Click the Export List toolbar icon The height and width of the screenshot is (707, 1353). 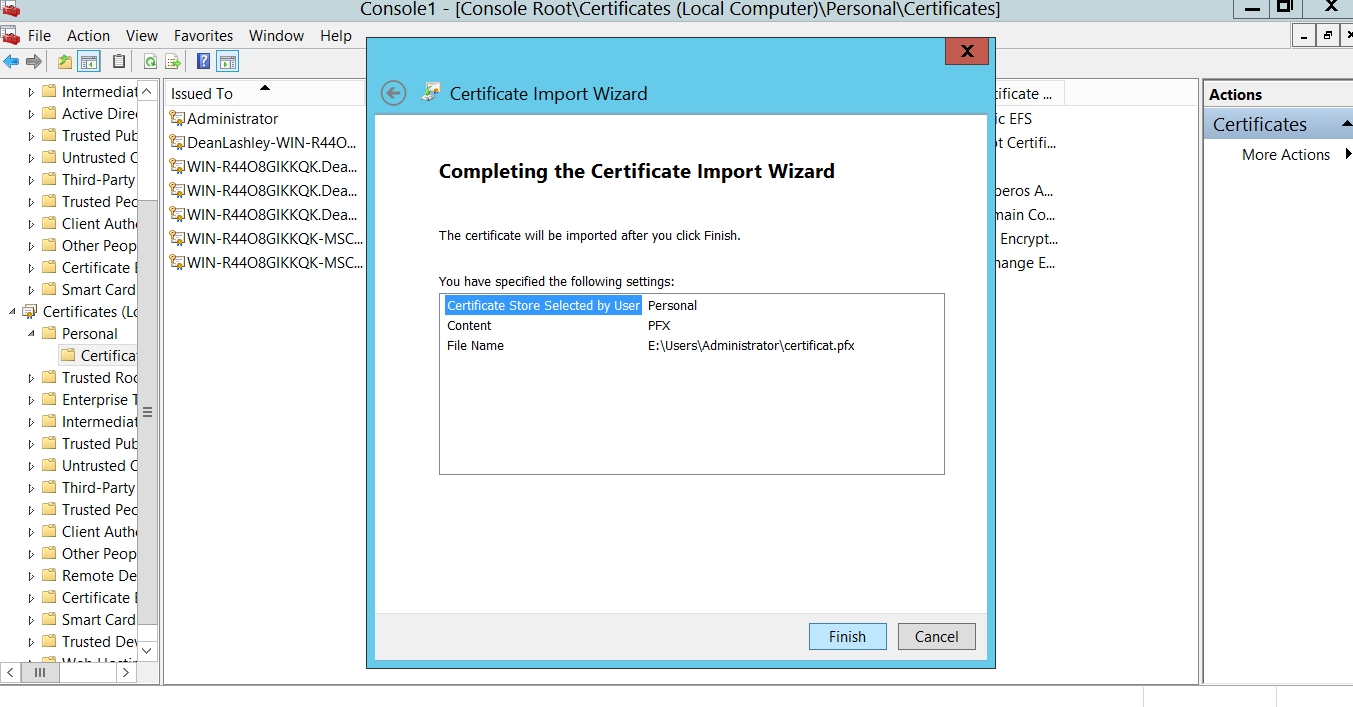173,62
